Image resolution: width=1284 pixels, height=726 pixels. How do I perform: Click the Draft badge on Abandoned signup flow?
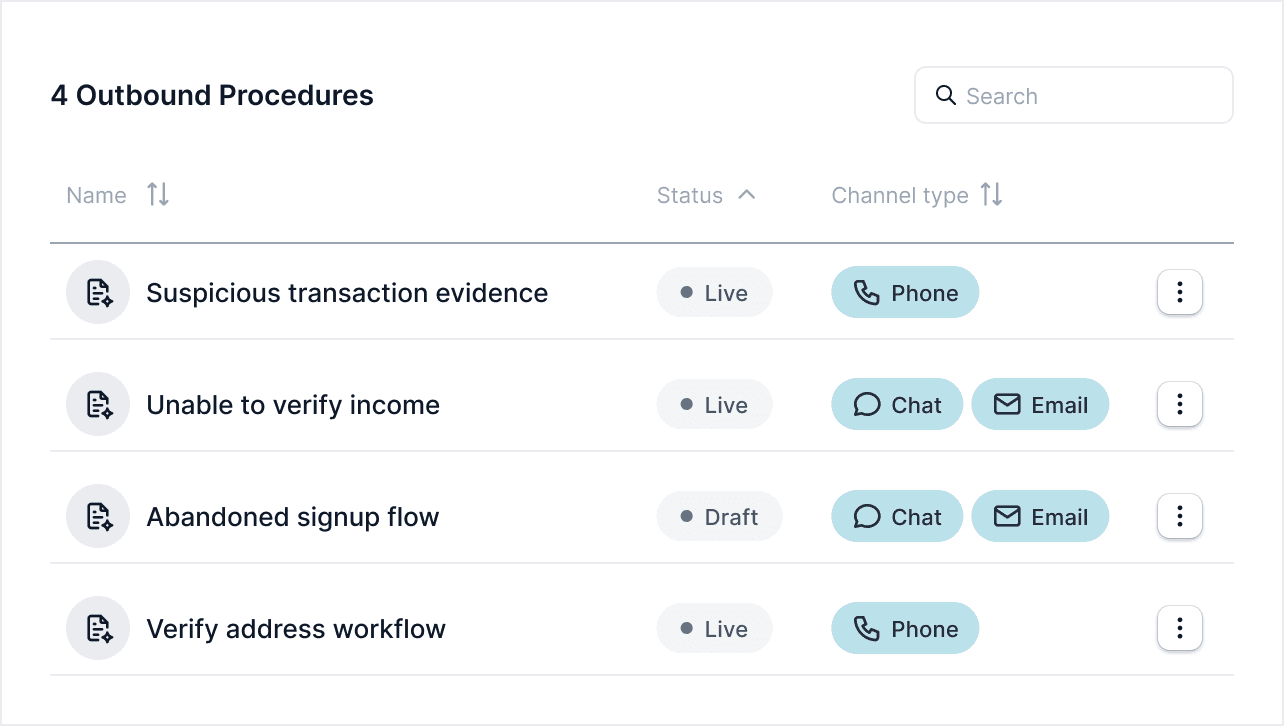[x=719, y=516]
